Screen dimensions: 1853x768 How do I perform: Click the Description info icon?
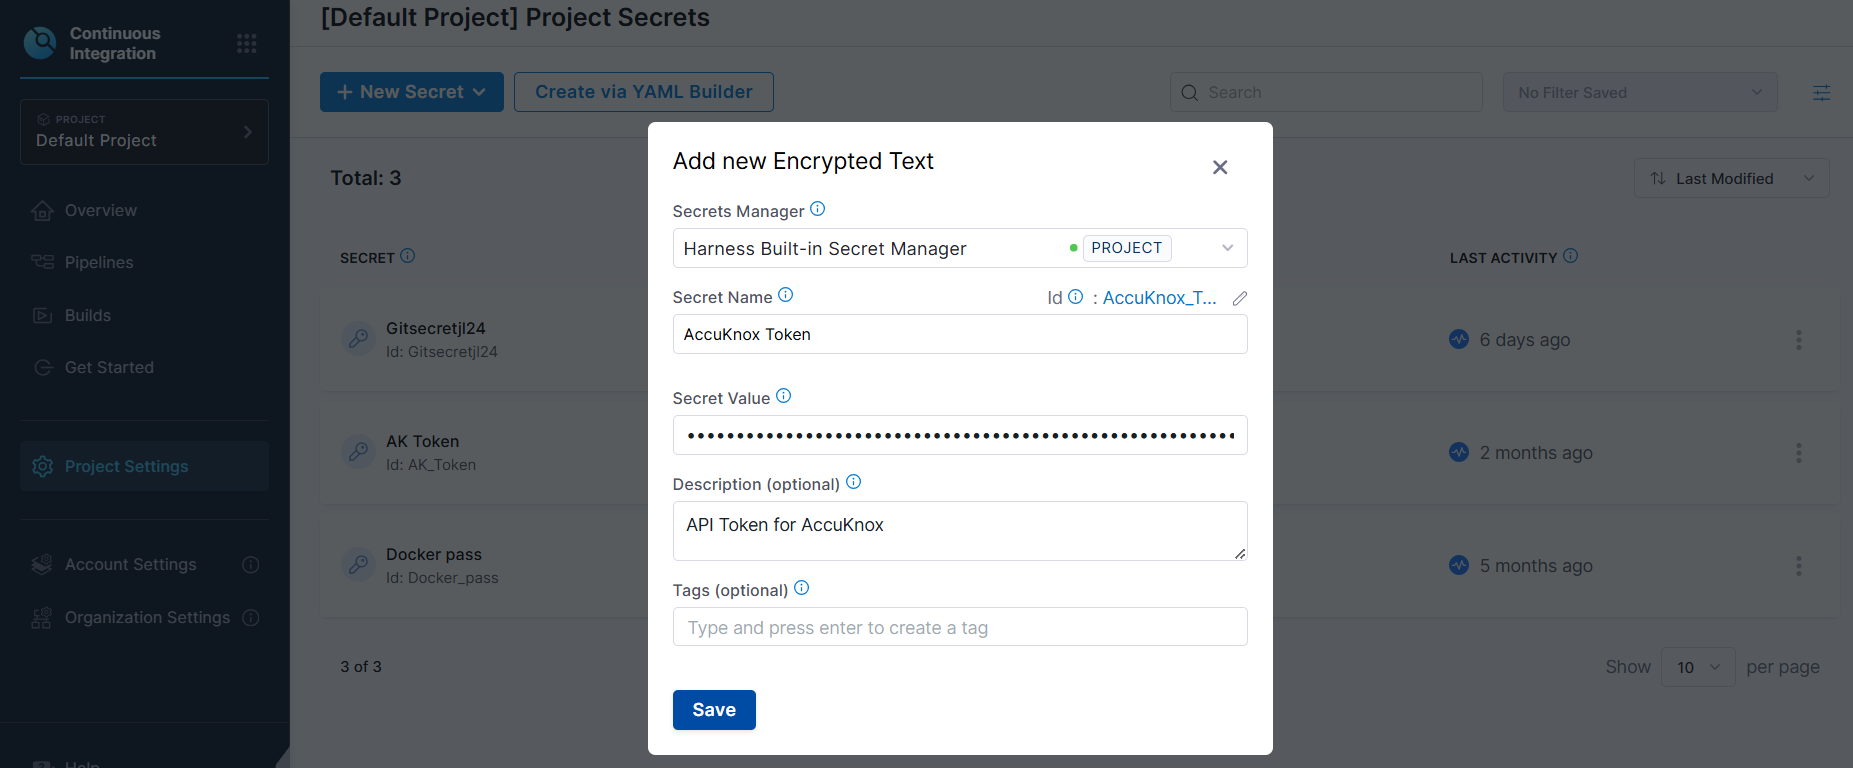[853, 482]
